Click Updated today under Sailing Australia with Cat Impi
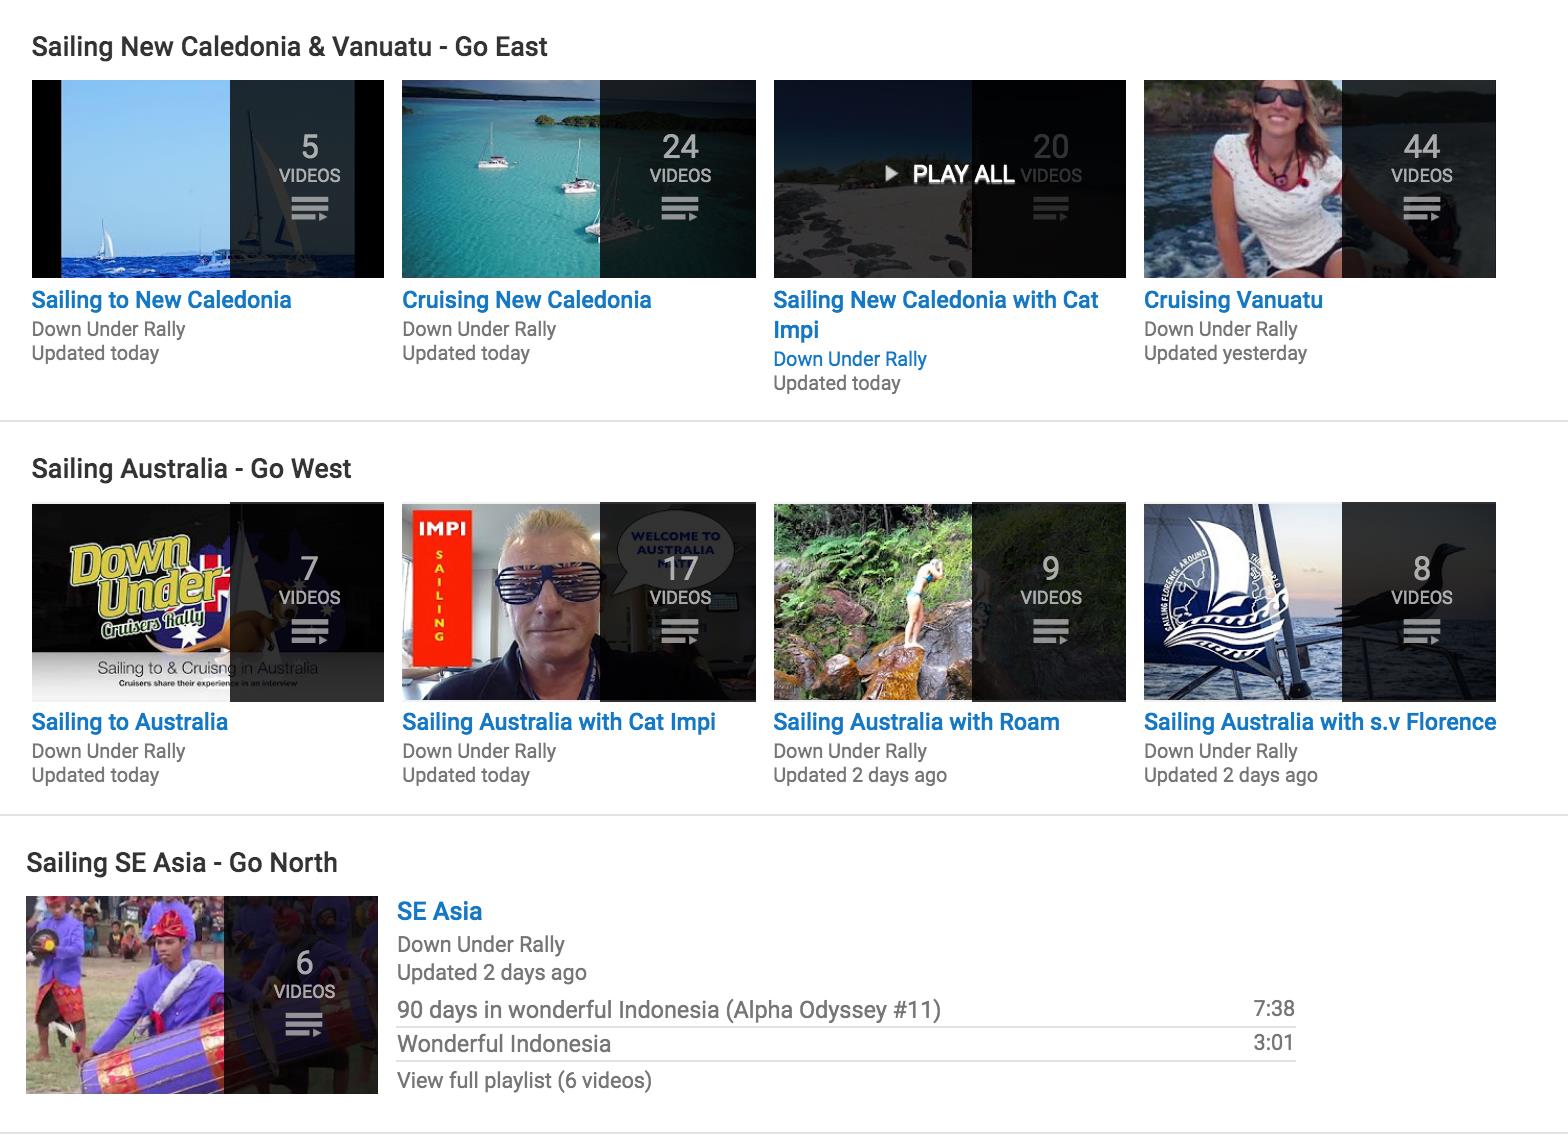Screen dimensions: 1568x1134 pyautogui.click(x=466, y=775)
